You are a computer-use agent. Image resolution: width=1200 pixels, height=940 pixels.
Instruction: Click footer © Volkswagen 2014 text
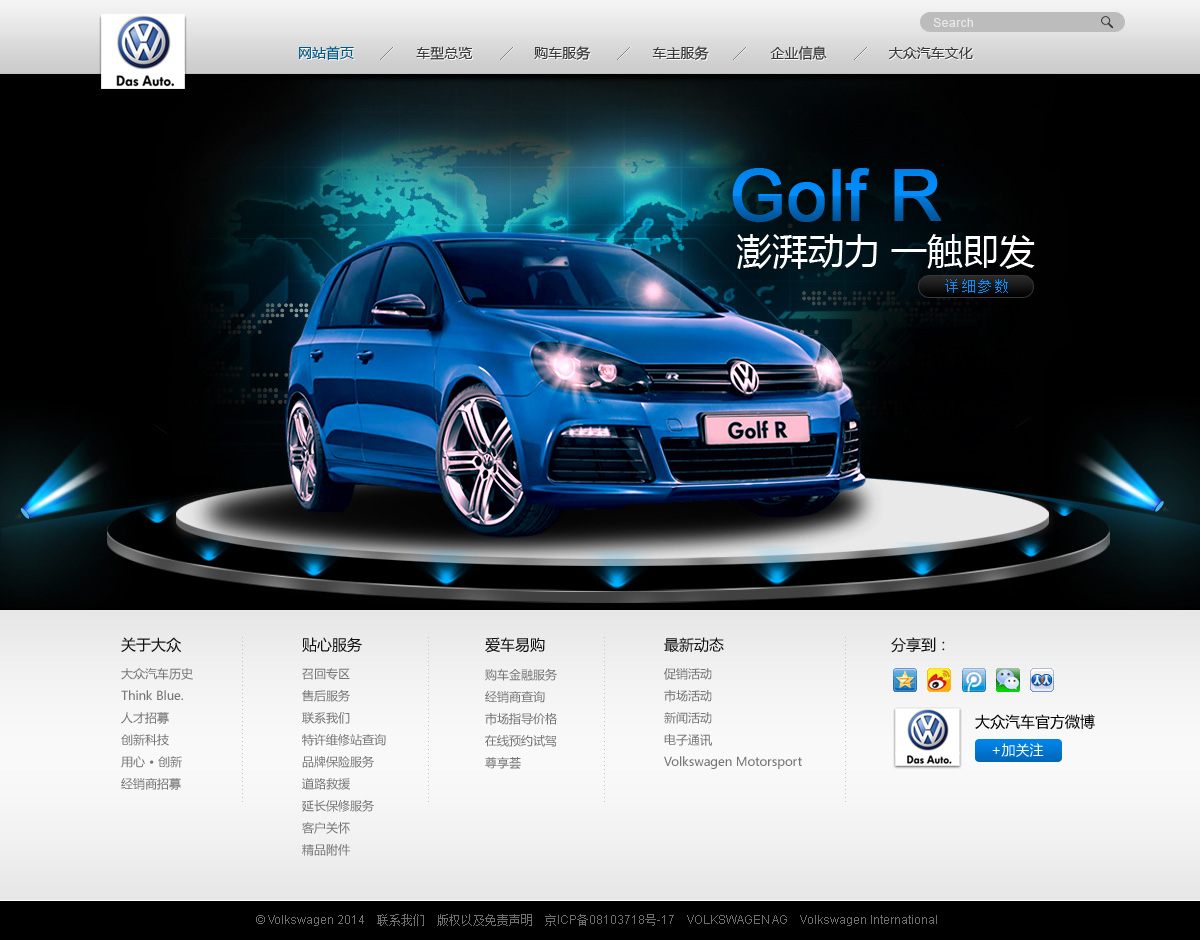[x=310, y=920]
